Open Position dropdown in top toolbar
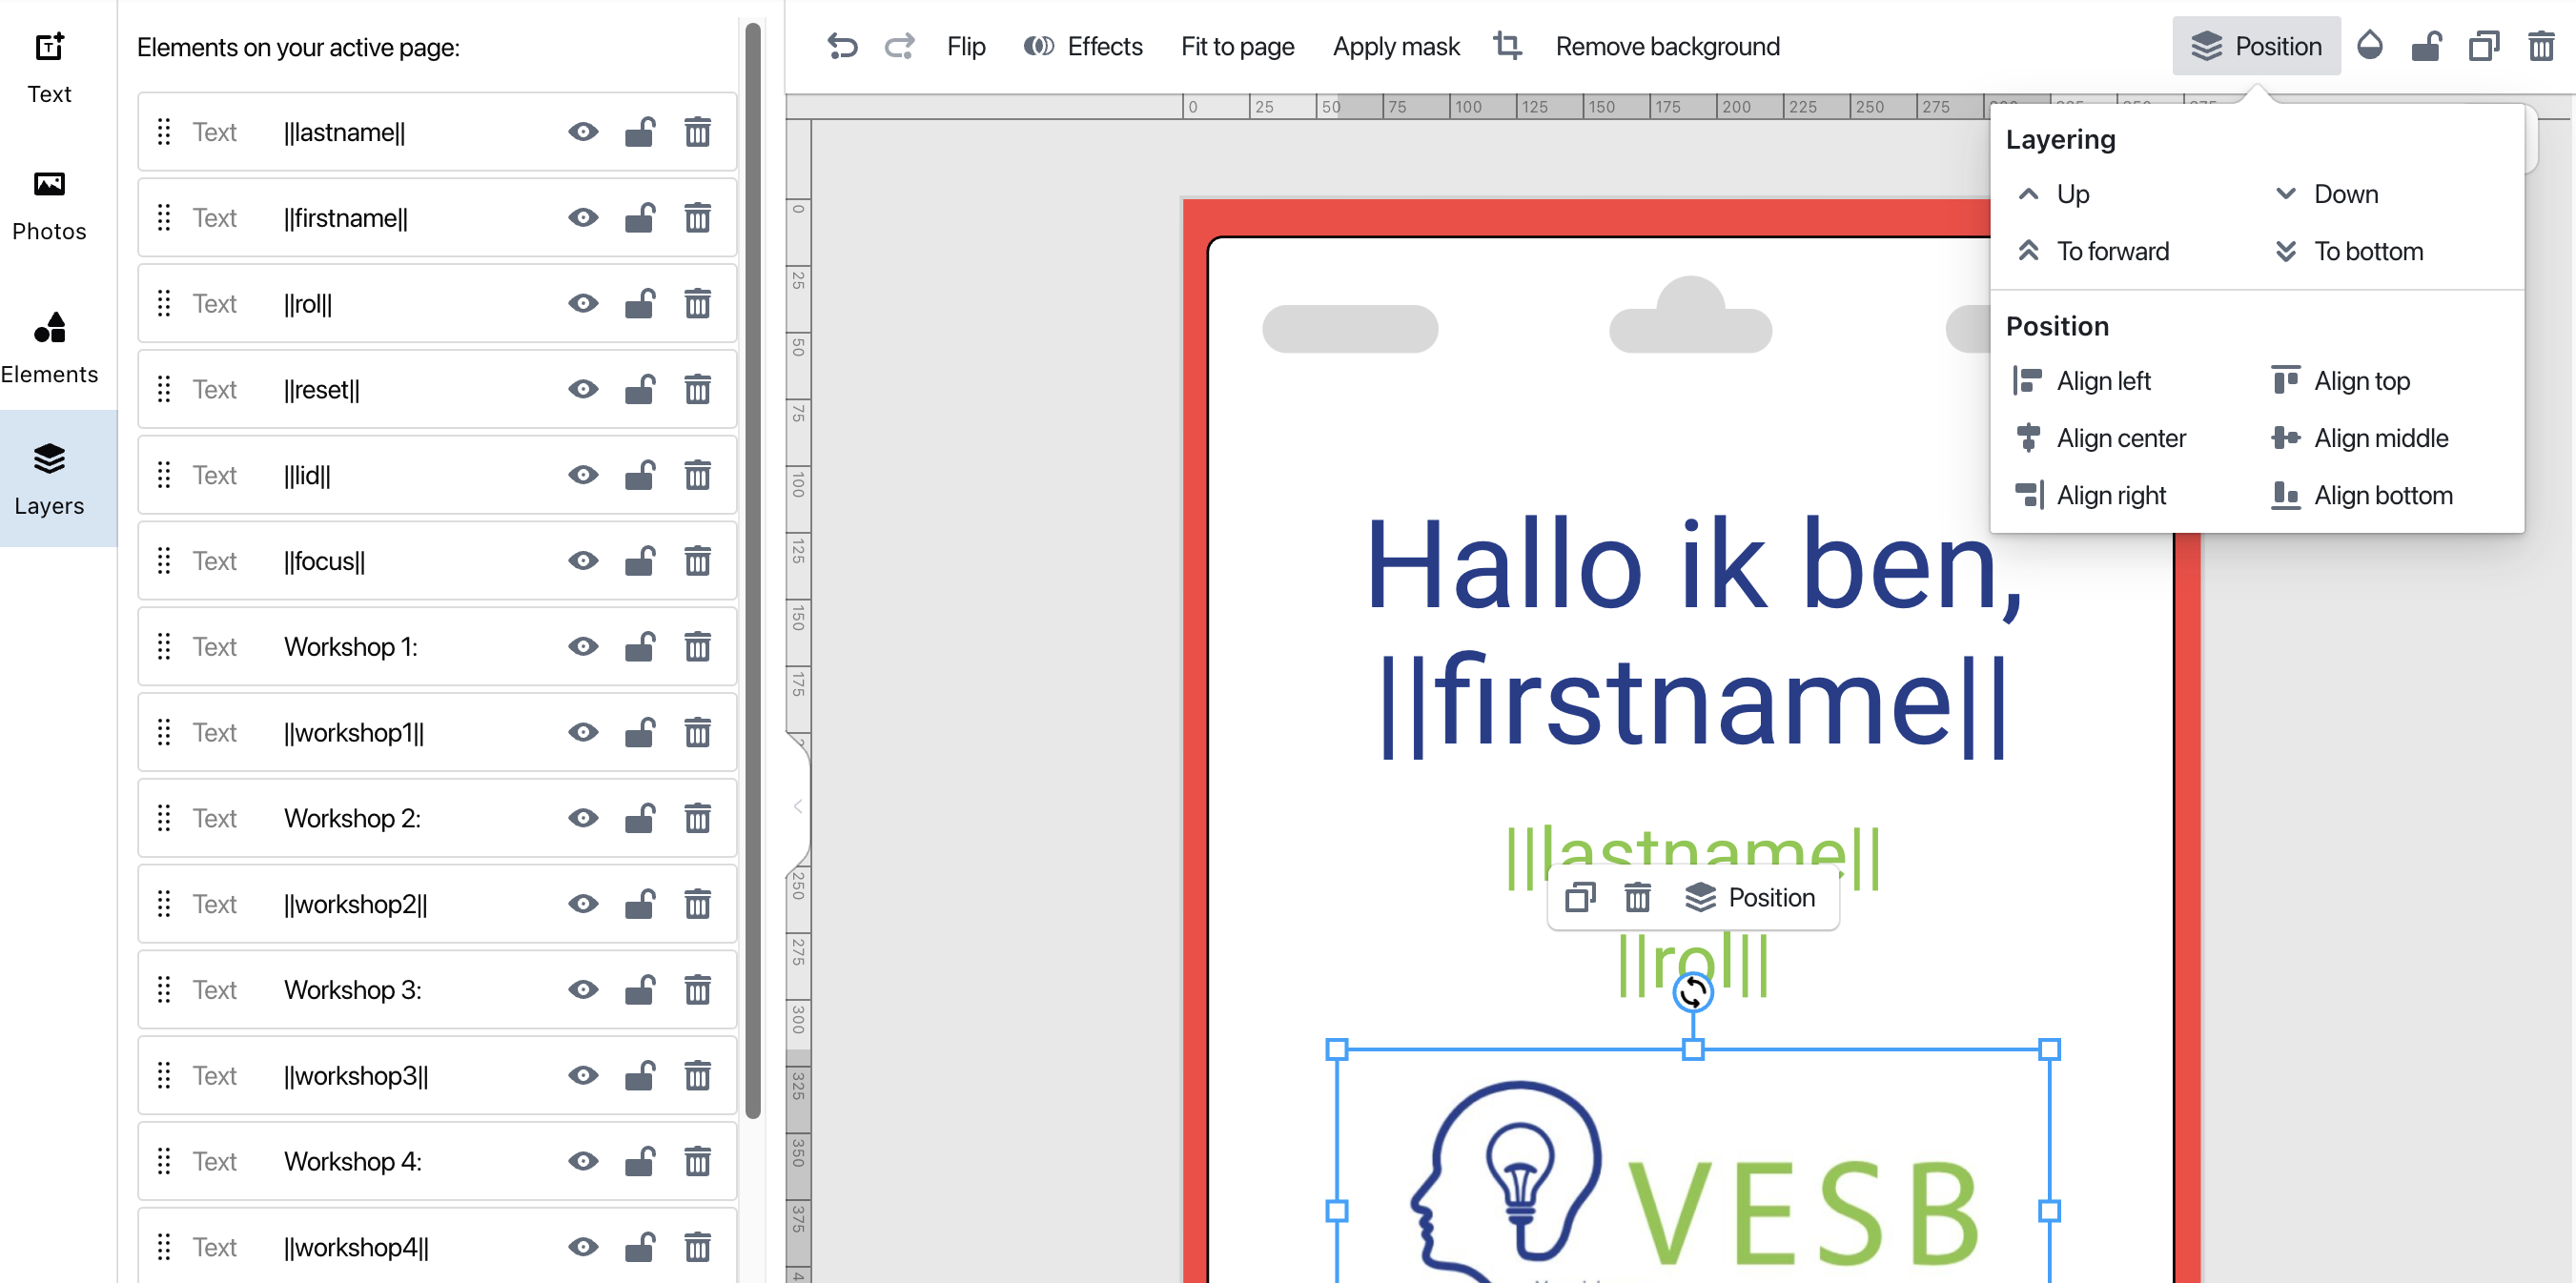This screenshot has height=1283, width=2576. tap(2256, 46)
